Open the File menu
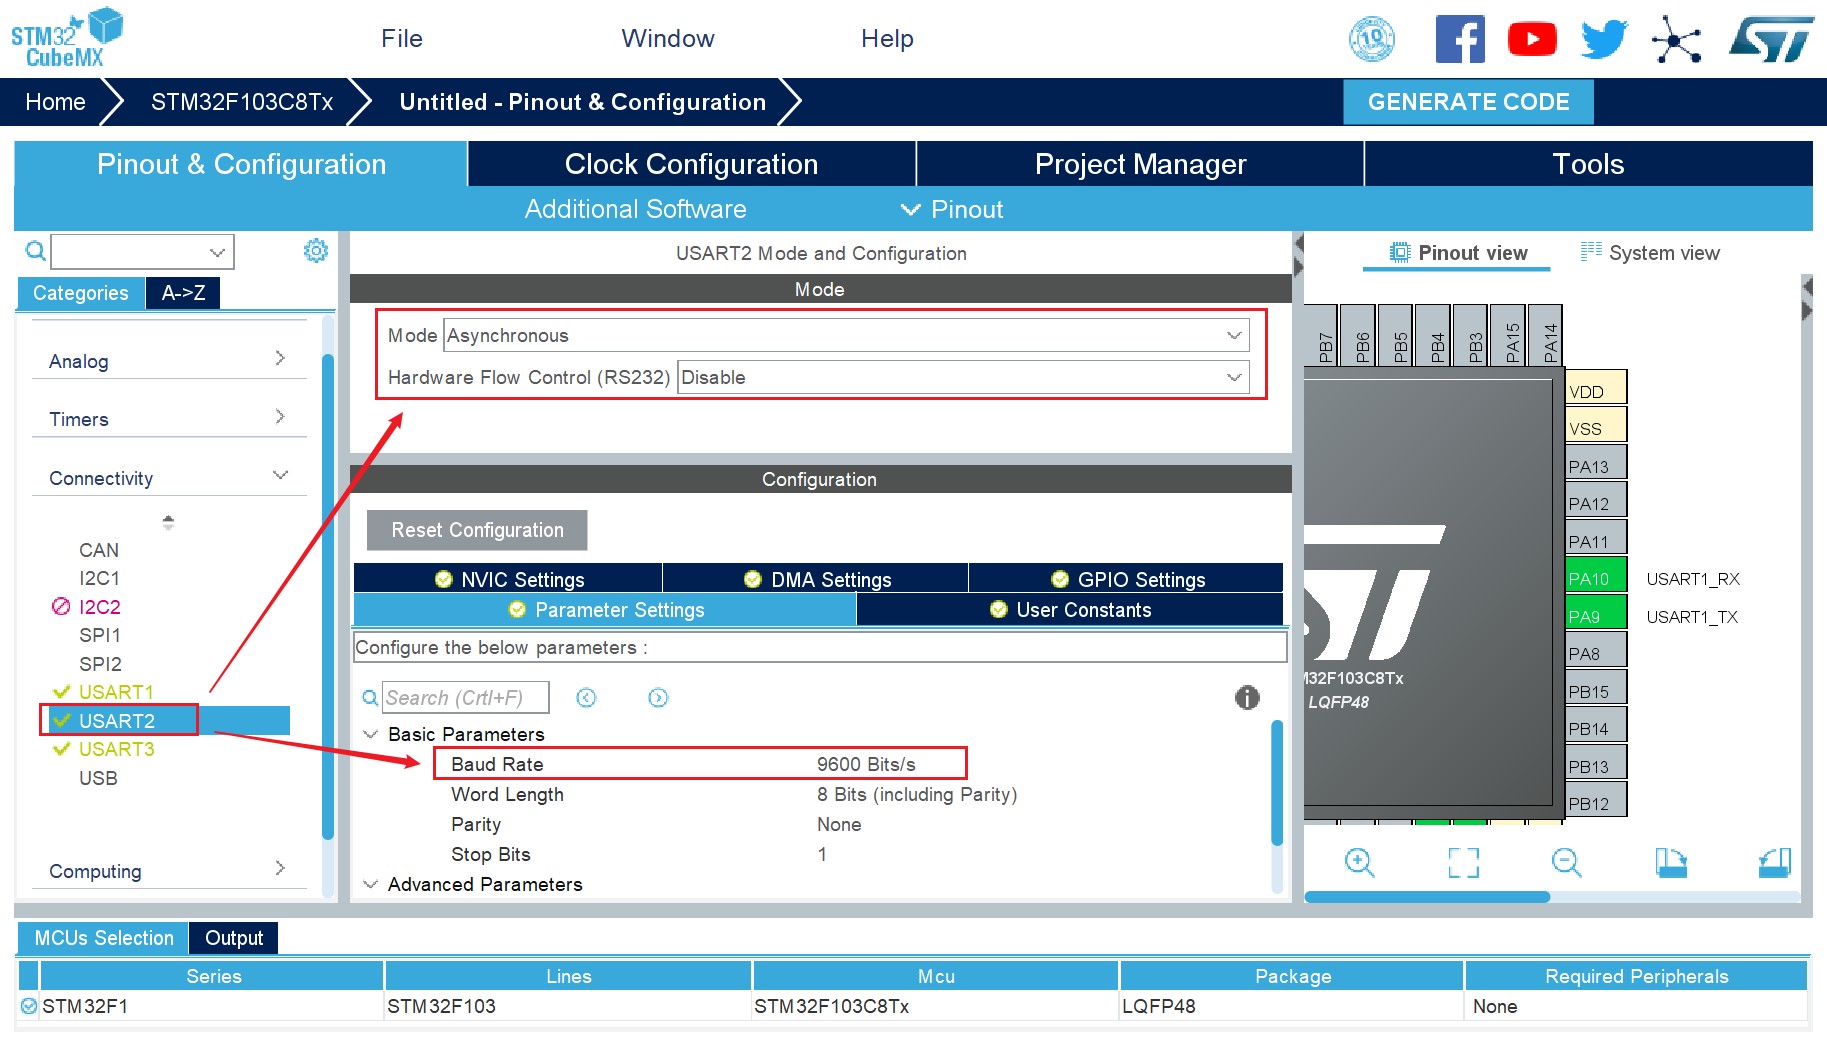 402,38
